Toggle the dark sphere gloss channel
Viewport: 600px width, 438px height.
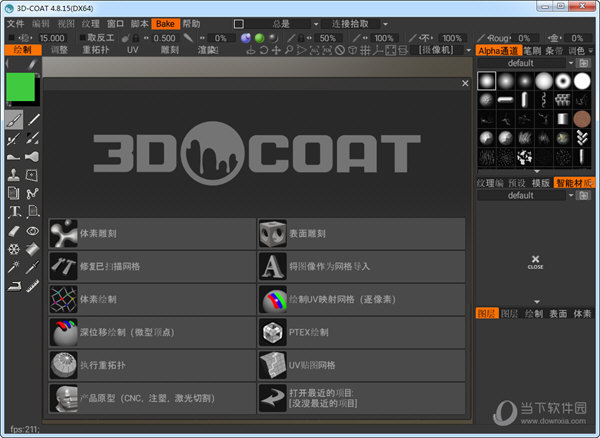tap(273, 38)
